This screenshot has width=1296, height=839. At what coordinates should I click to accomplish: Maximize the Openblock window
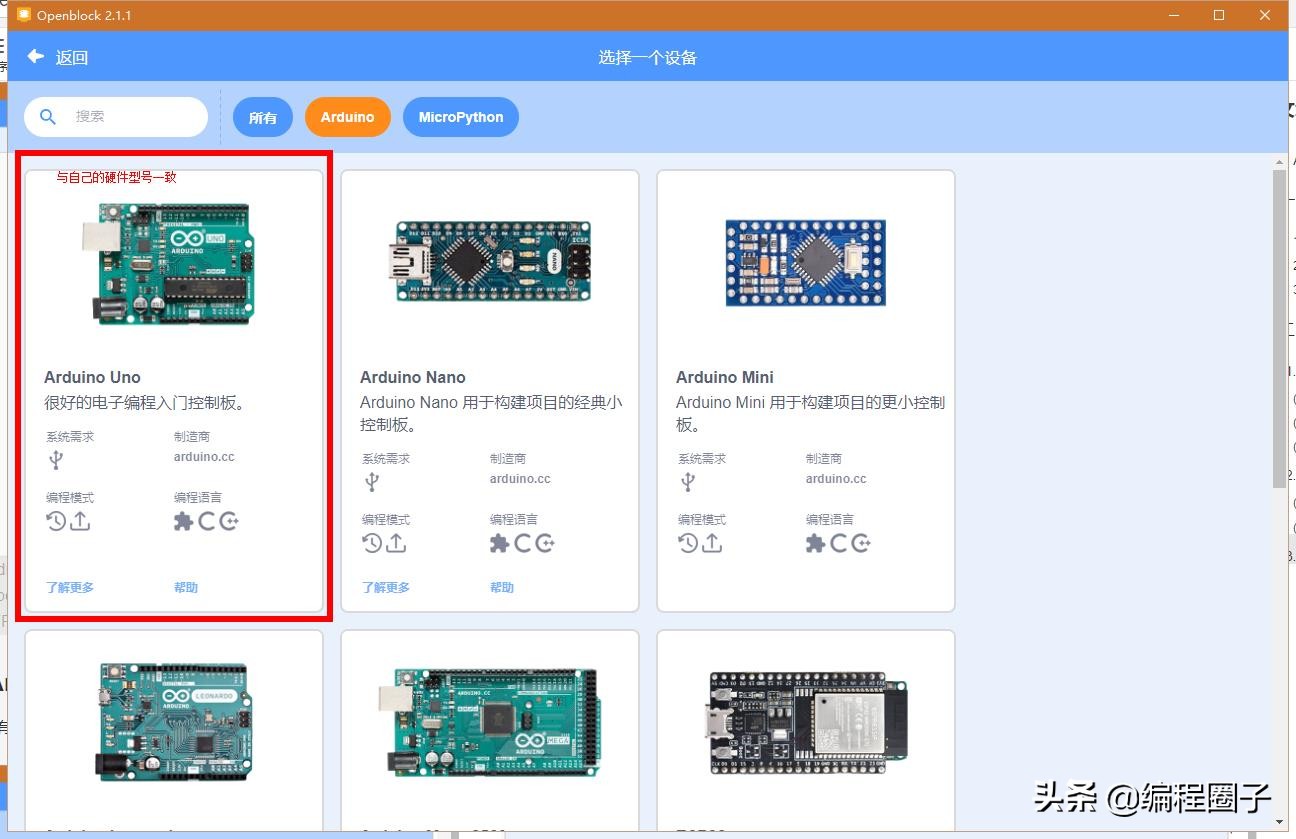(x=1219, y=15)
